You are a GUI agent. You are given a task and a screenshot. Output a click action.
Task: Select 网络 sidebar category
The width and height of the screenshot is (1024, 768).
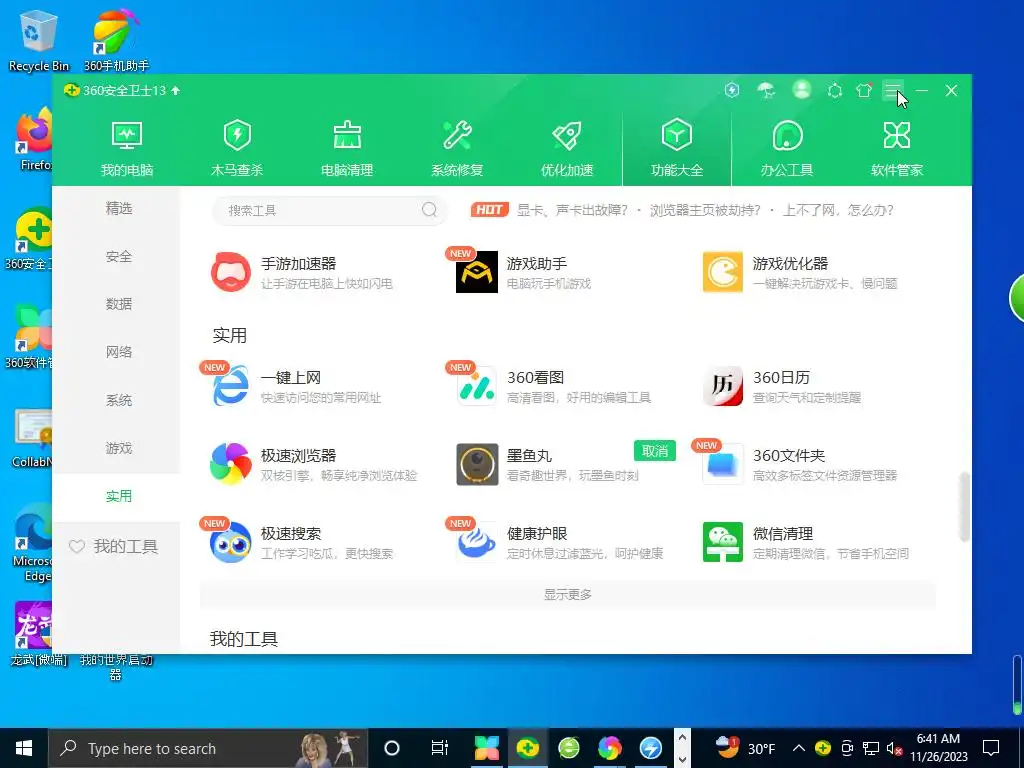click(119, 352)
